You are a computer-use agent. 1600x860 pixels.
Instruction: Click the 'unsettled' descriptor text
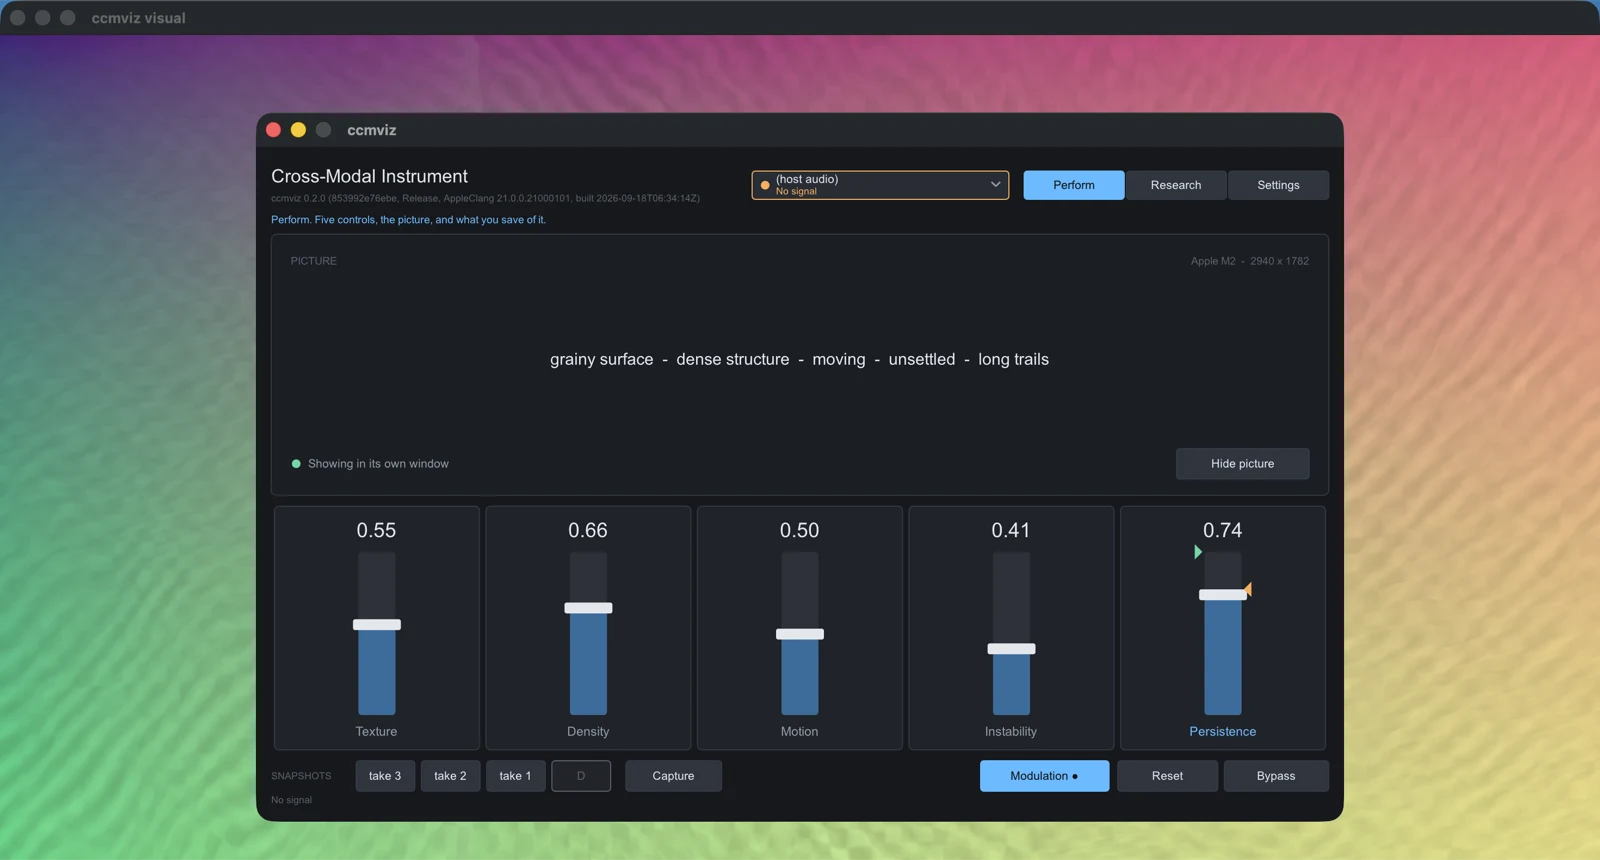[922, 359]
